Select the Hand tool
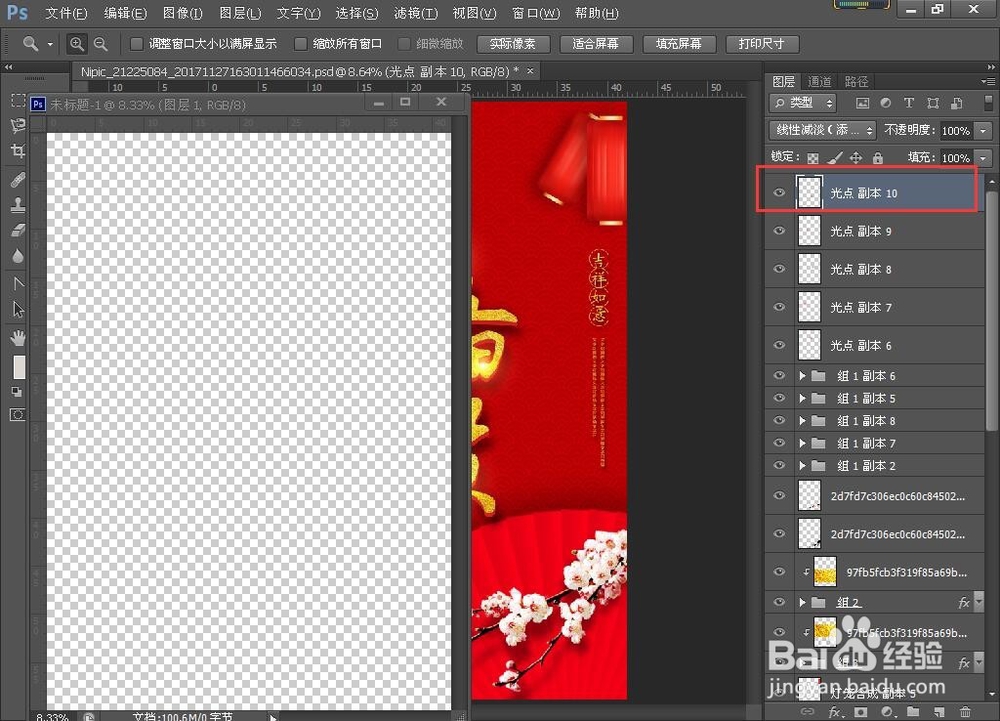The image size is (1000, 721). [x=18, y=337]
